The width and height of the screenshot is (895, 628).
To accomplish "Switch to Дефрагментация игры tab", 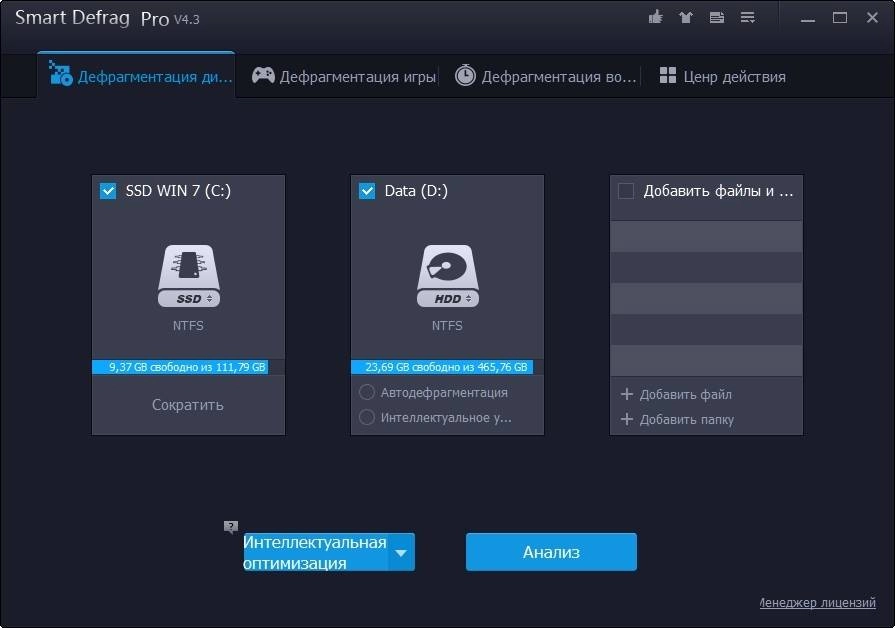I will click(x=344, y=76).
